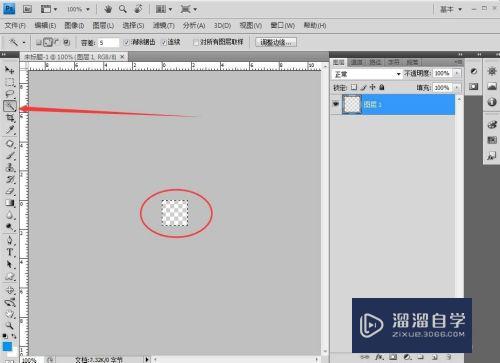Open the 文件(F) menu
The width and height of the screenshot is (500, 363).
15,25
